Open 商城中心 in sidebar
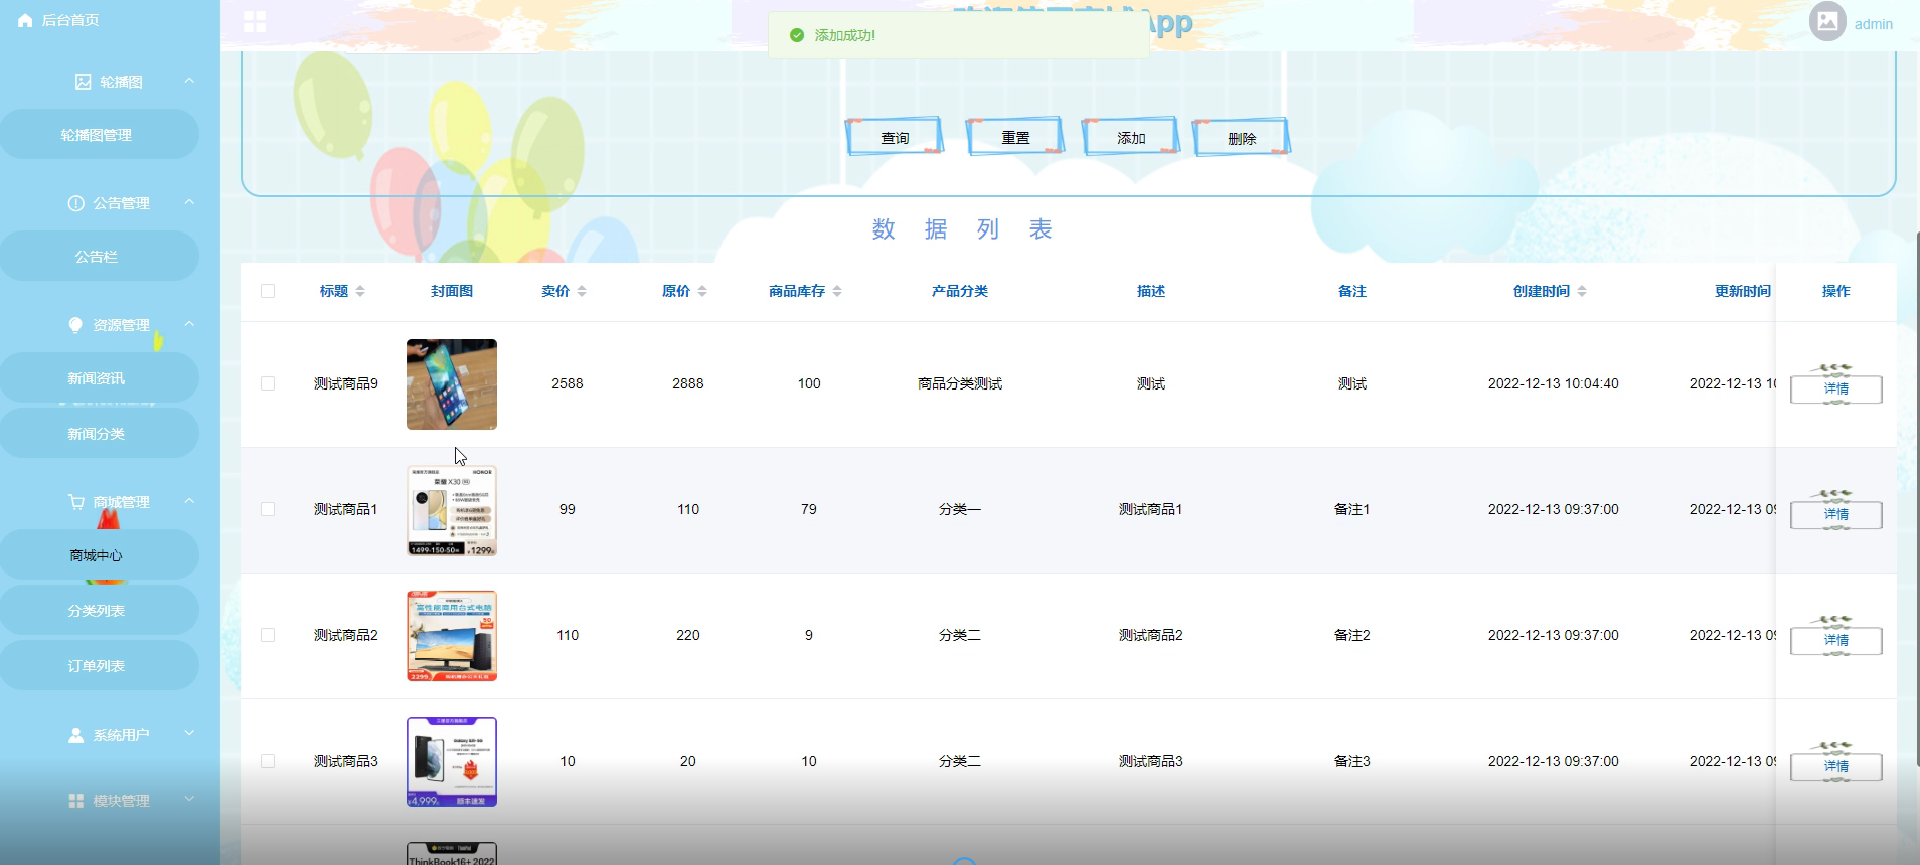 pyautogui.click(x=99, y=555)
